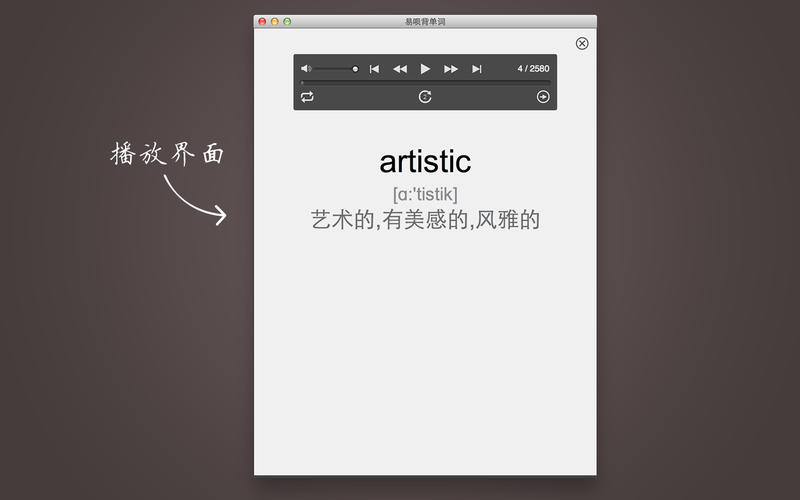This screenshot has height=500, width=800.
Task: Rewind to the previous word
Action: [x=400, y=69]
